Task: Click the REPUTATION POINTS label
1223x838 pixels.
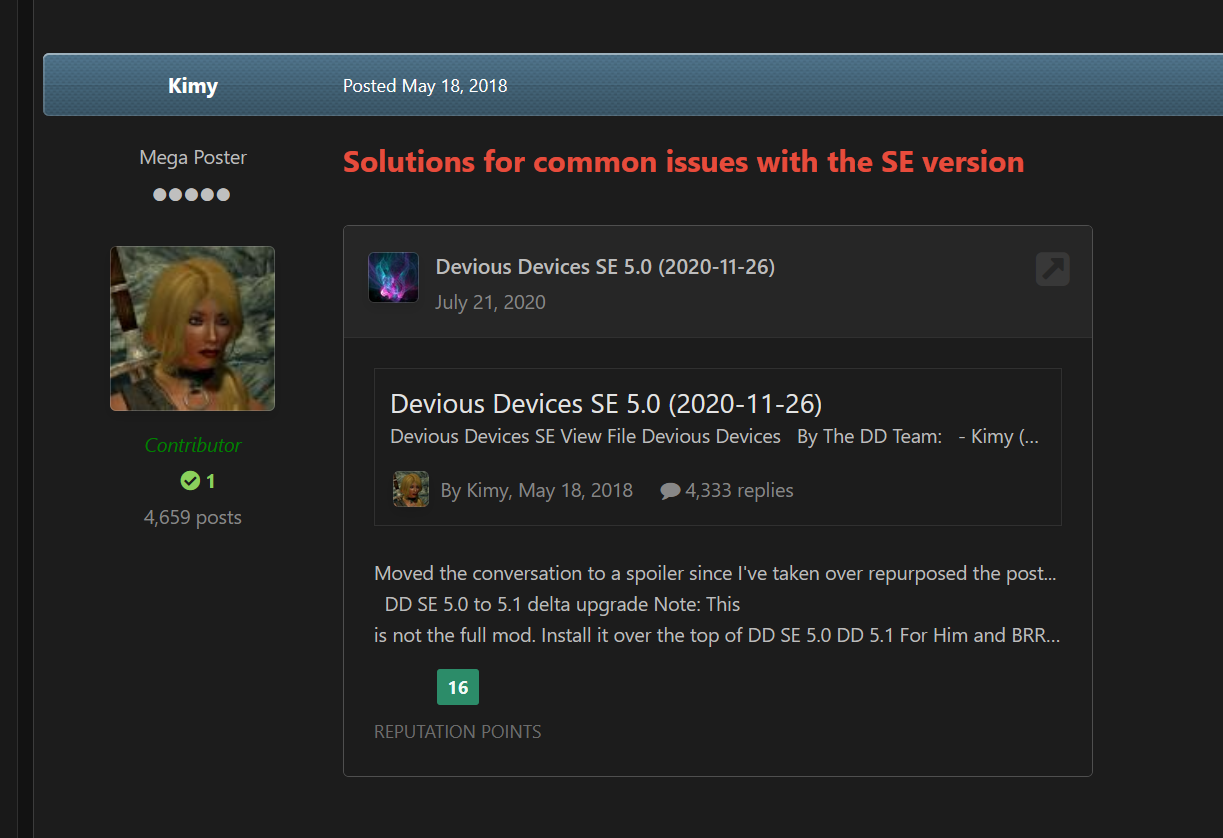Action: (458, 732)
